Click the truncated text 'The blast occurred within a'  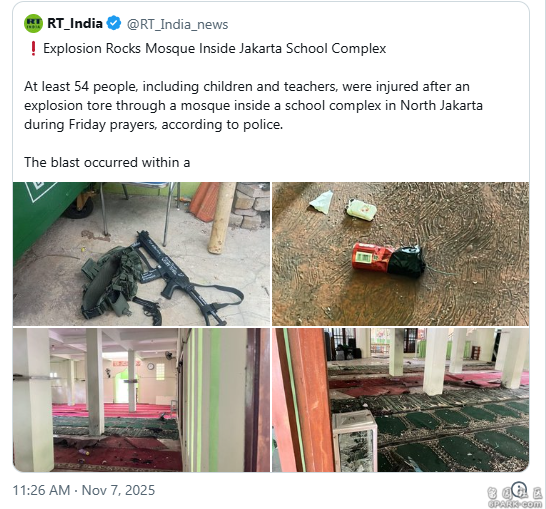pos(107,163)
